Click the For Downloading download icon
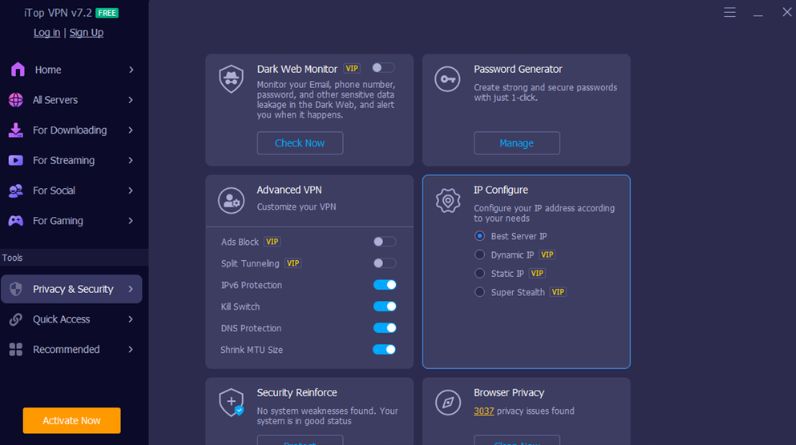796x445 pixels. (16, 130)
